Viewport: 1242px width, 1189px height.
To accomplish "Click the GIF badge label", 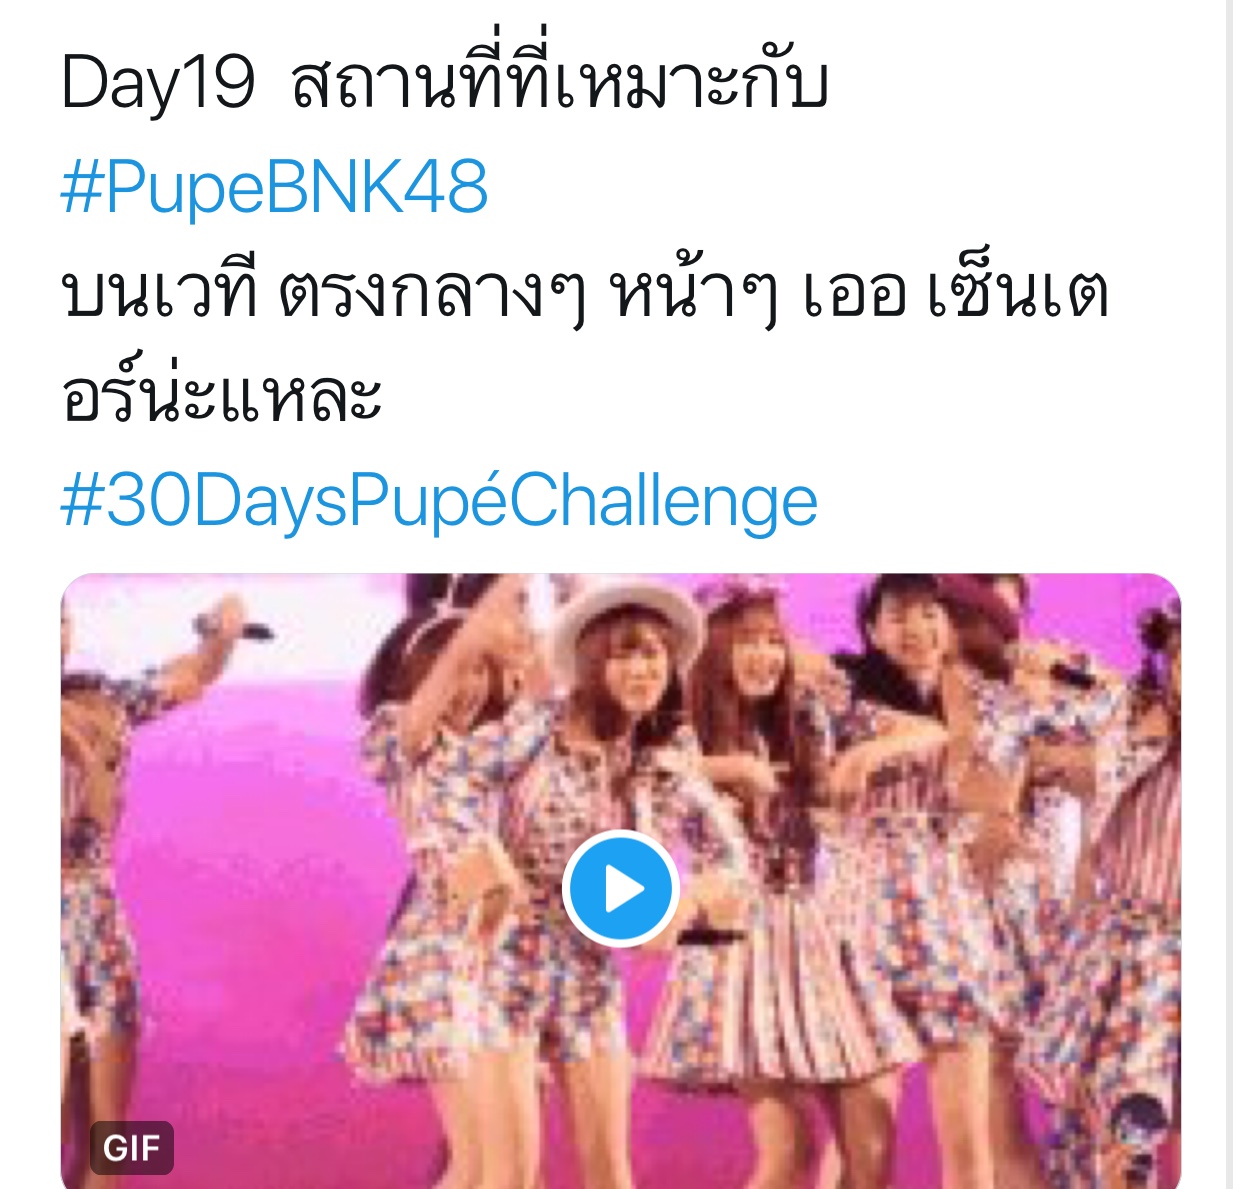I will point(132,1147).
